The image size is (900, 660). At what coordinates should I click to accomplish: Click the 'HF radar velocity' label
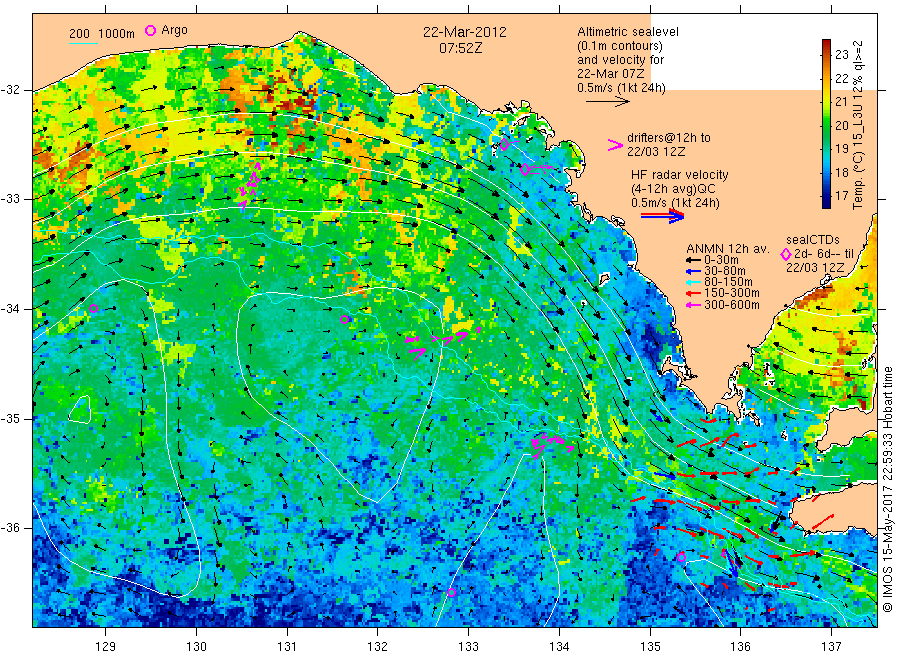coord(680,174)
